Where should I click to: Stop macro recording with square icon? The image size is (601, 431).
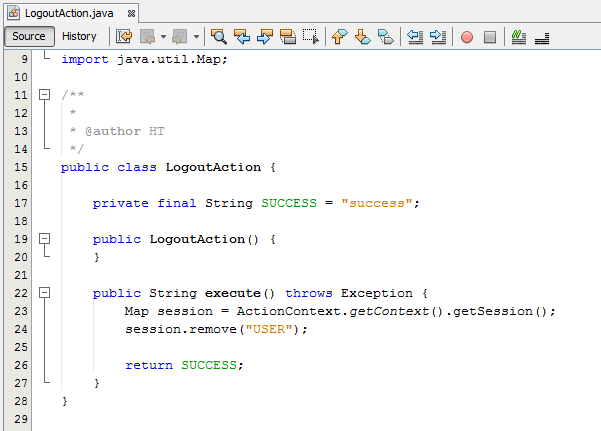pyautogui.click(x=490, y=37)
